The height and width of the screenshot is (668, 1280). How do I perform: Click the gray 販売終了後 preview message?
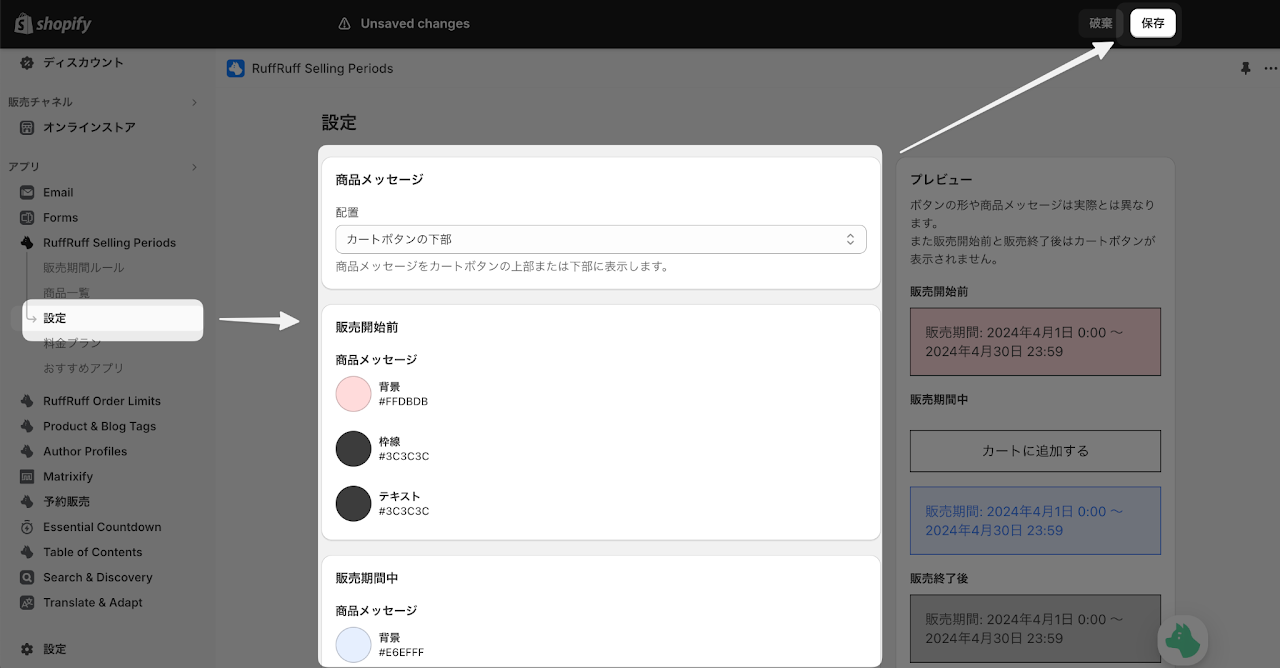(x=1035, y=629)
